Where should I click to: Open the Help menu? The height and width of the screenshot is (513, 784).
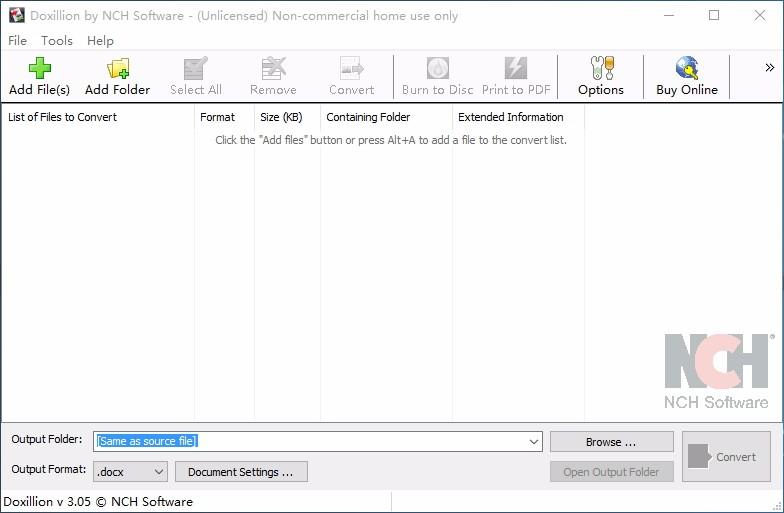coord(100,40)
